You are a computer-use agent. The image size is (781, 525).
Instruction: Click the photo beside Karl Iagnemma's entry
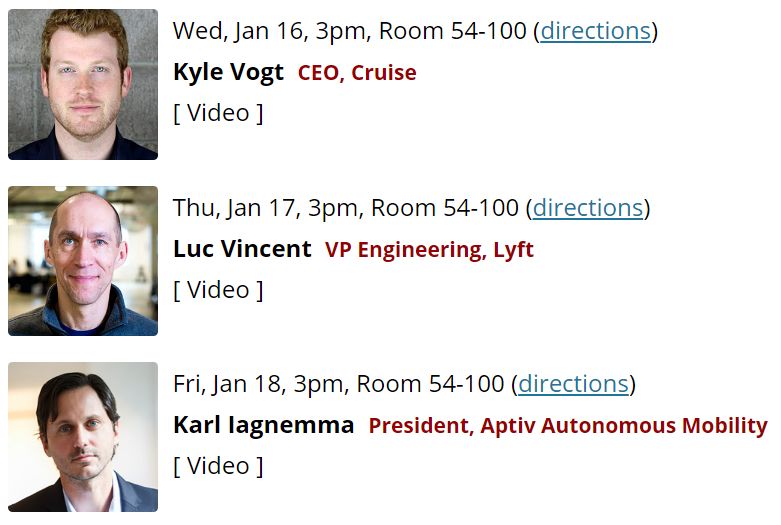tap(83, 437)
